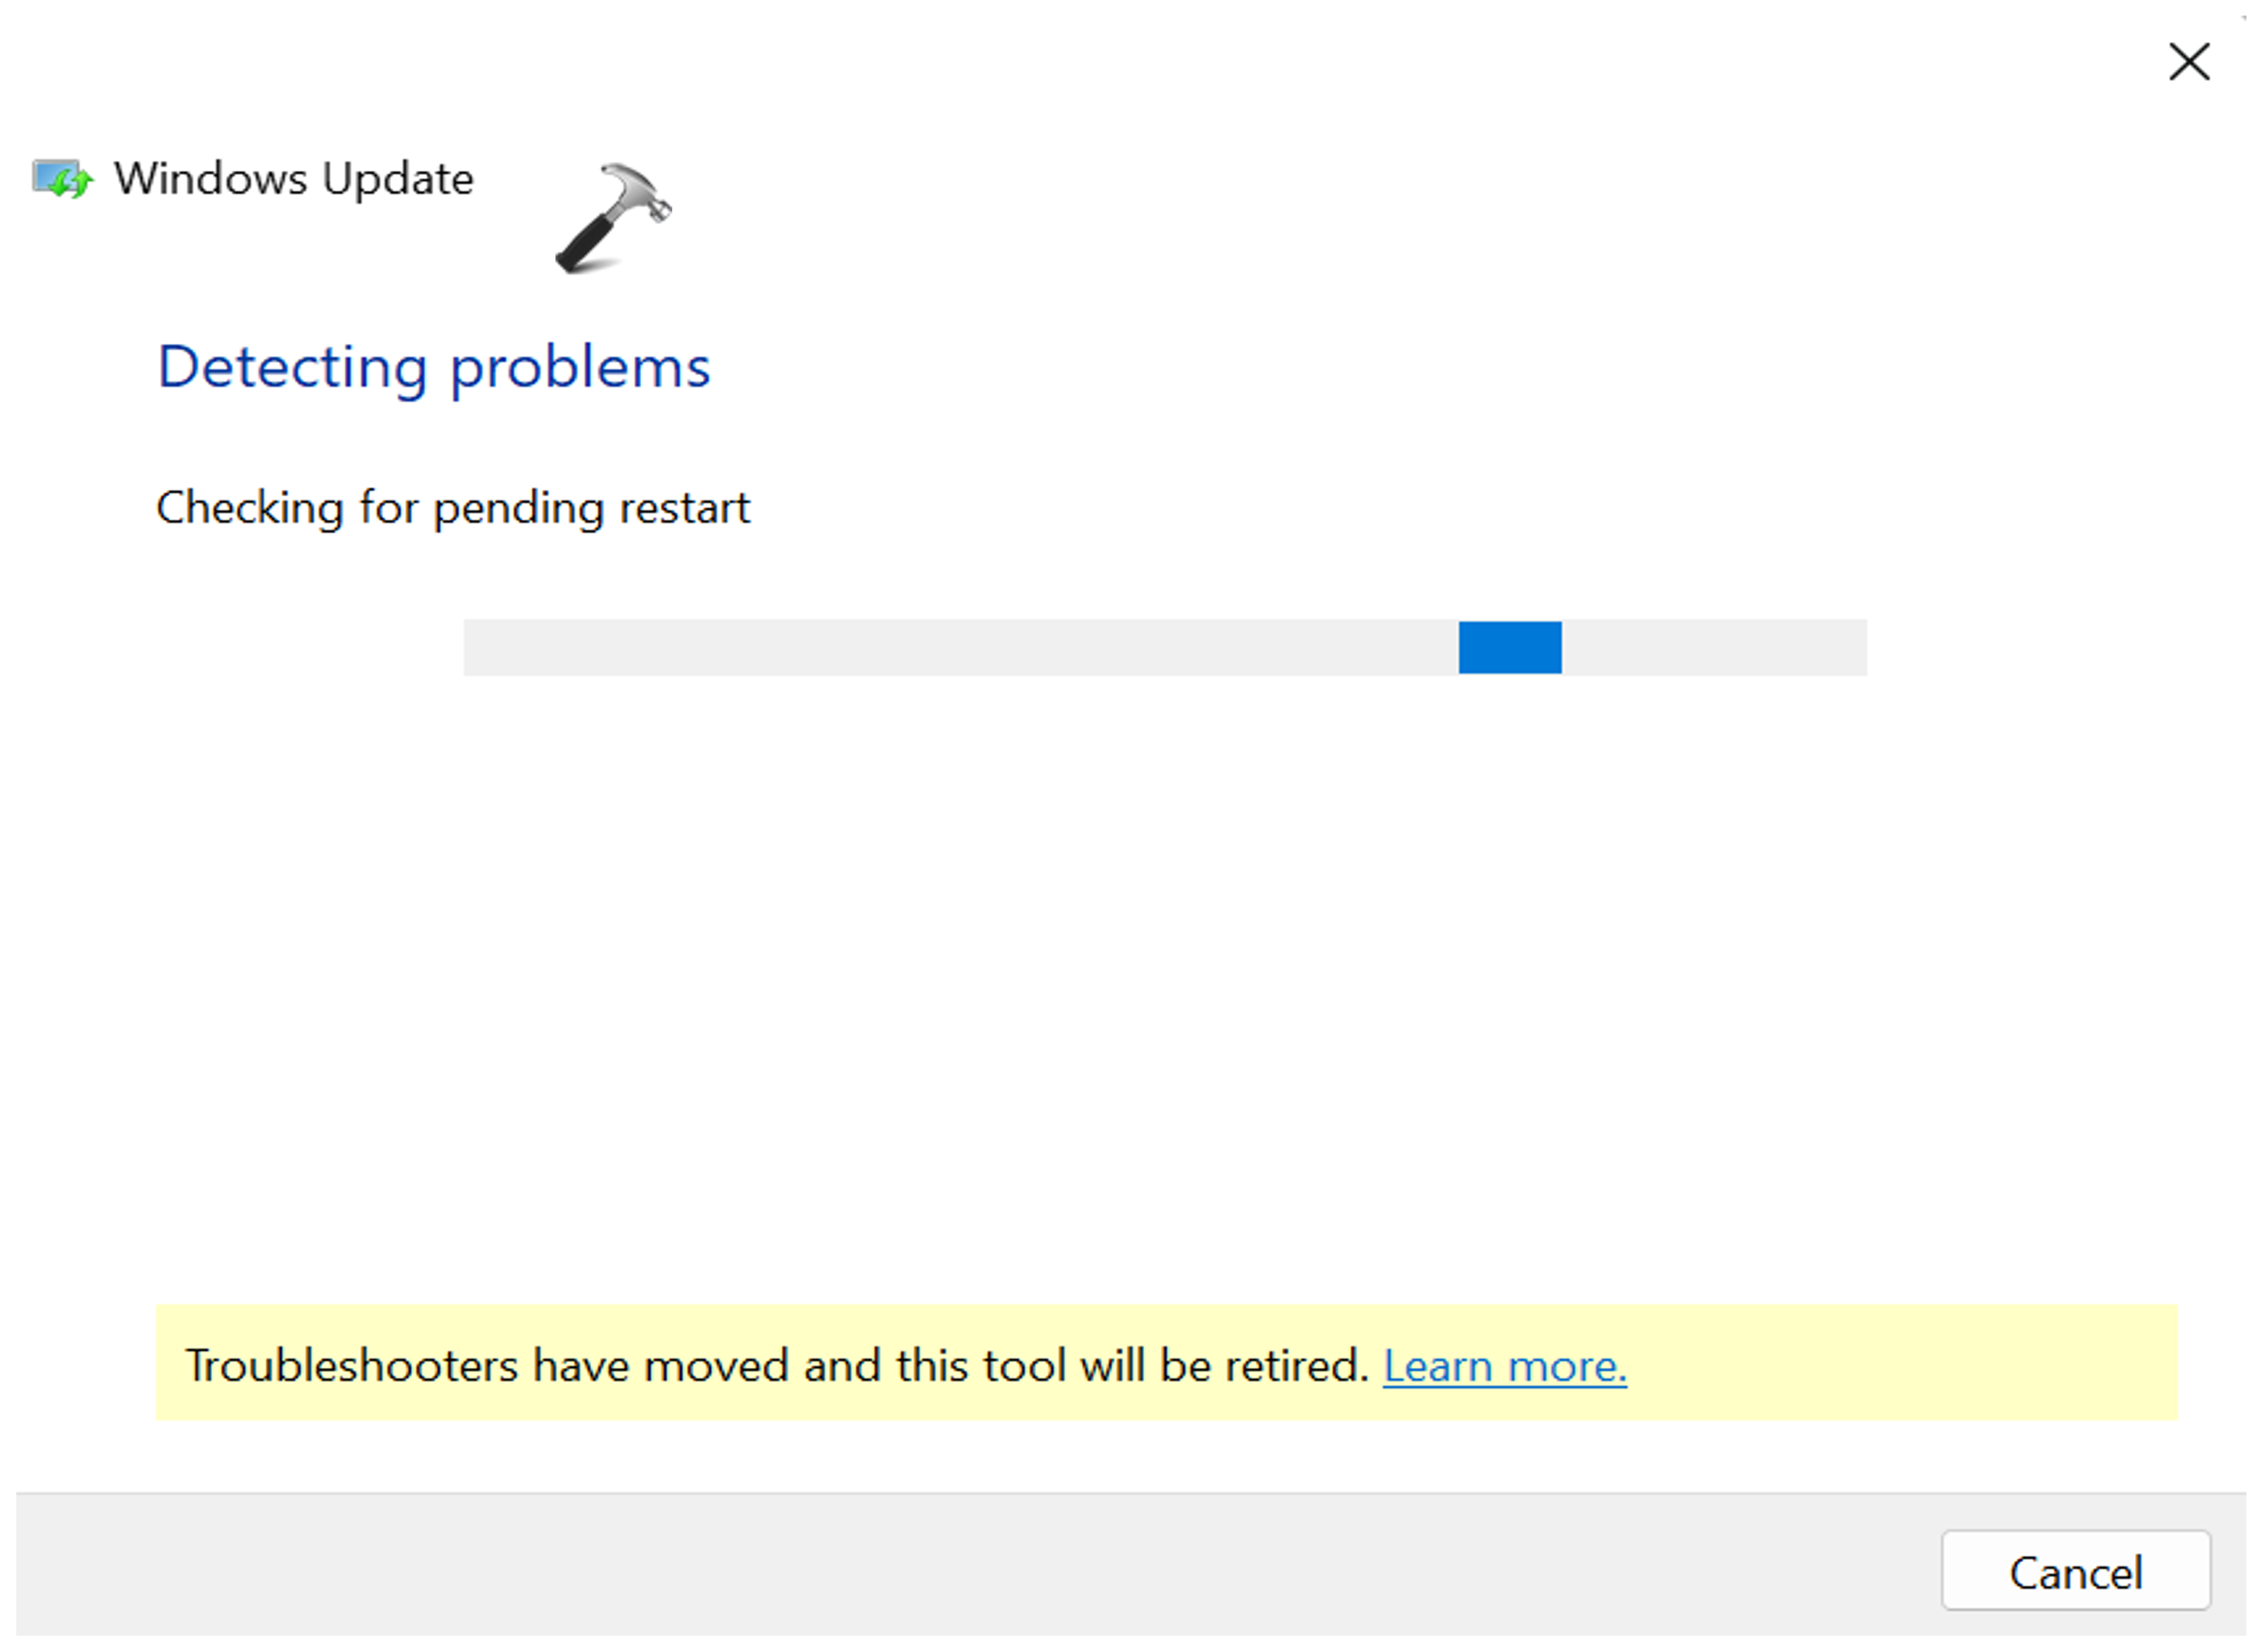Open the Learn more link
This screenshot has height=1652, width=2262.
(x=1504, y=1366)
